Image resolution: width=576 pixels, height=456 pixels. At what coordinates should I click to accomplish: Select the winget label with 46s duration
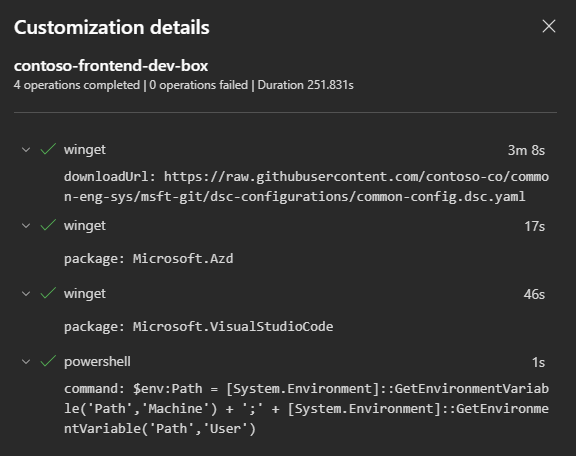pyautogui.click(x=85, y=294)
